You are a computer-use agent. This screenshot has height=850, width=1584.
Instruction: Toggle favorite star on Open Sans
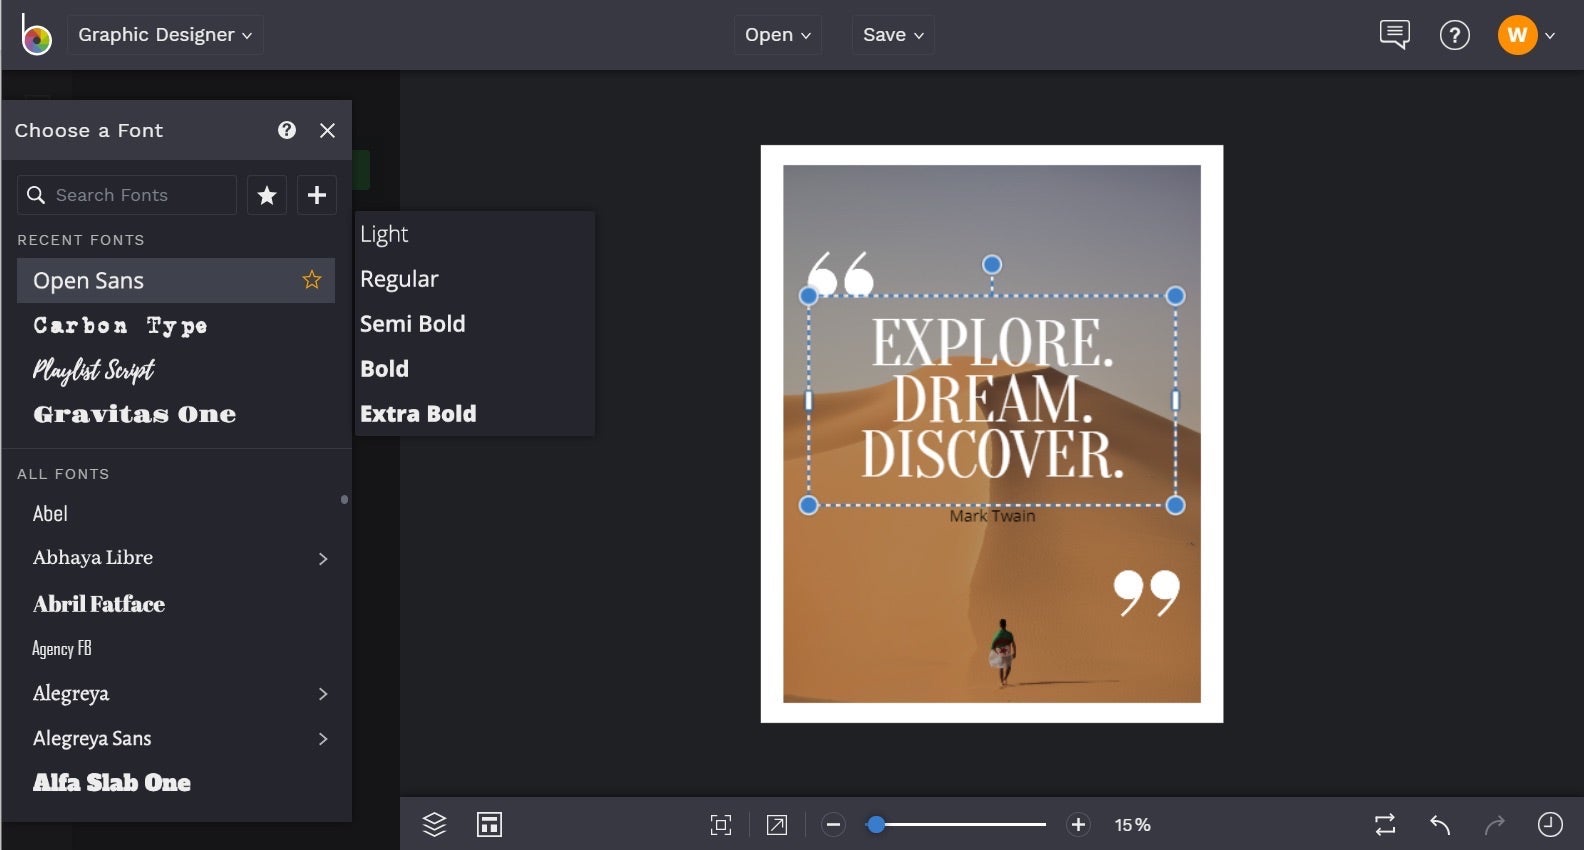[312, 280]
